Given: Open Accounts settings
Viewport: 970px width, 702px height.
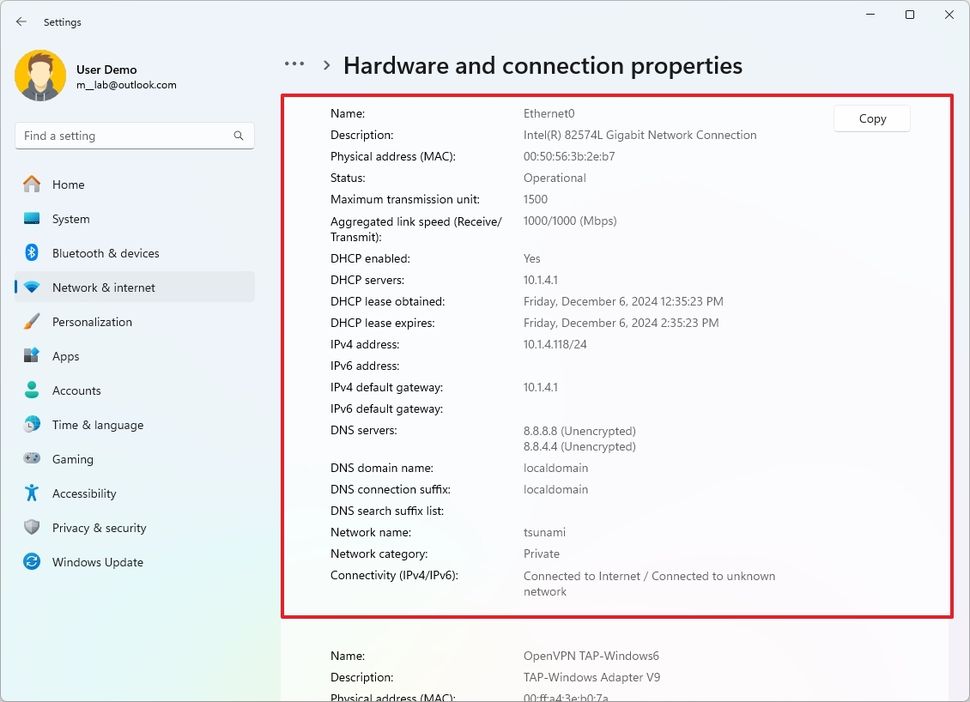Looking at the screenshot, I should pyautogui.click(x=75, y=390).
